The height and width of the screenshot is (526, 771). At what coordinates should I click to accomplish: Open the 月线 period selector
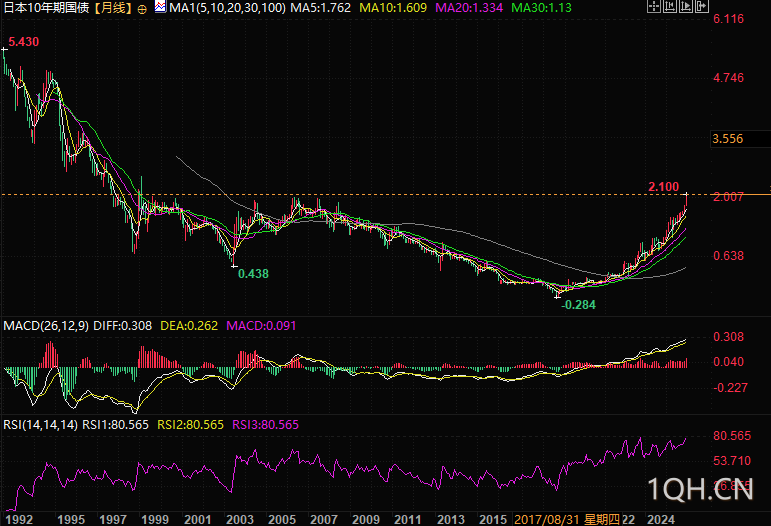(x=112, y=8)
